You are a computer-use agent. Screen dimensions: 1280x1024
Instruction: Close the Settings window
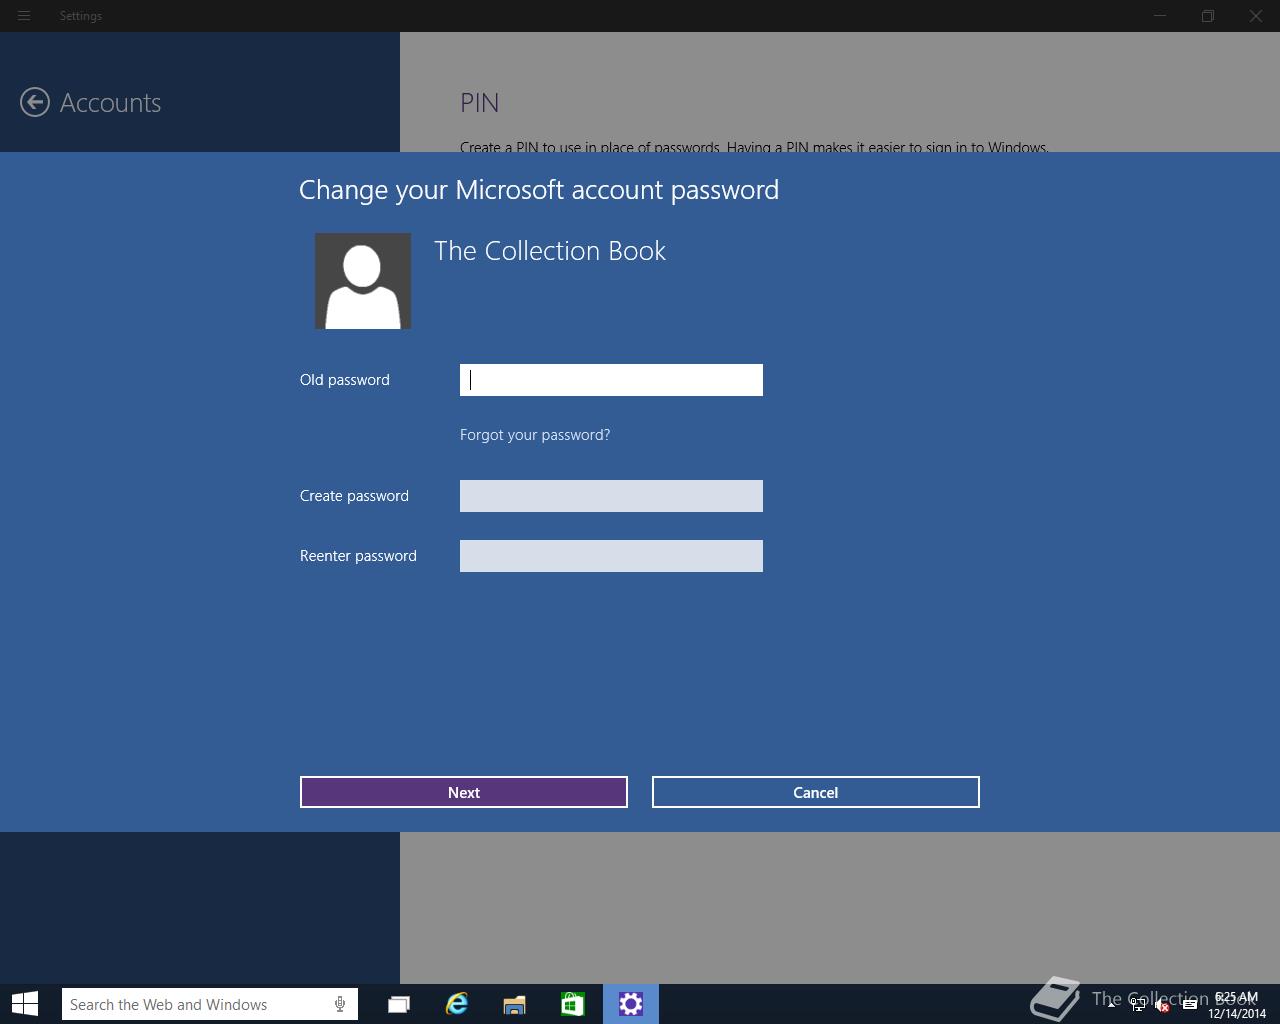(x=1256, y=16)
